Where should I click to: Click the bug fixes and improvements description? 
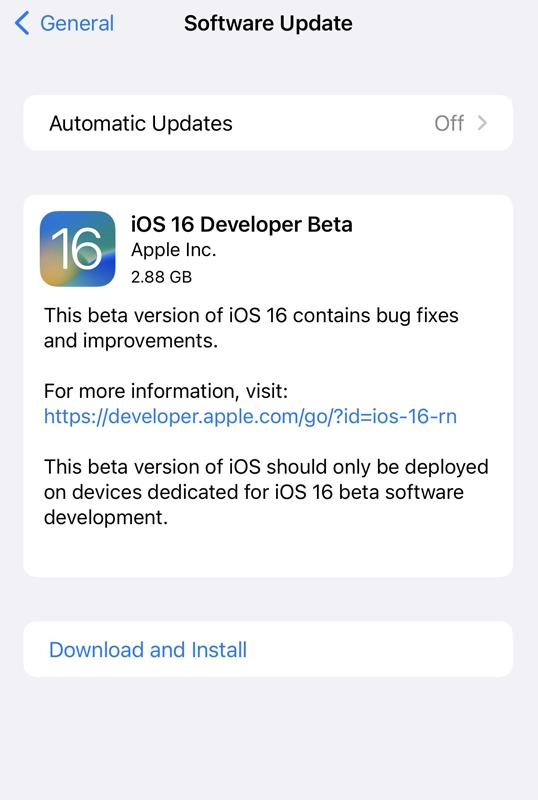(x=251, y=328)
